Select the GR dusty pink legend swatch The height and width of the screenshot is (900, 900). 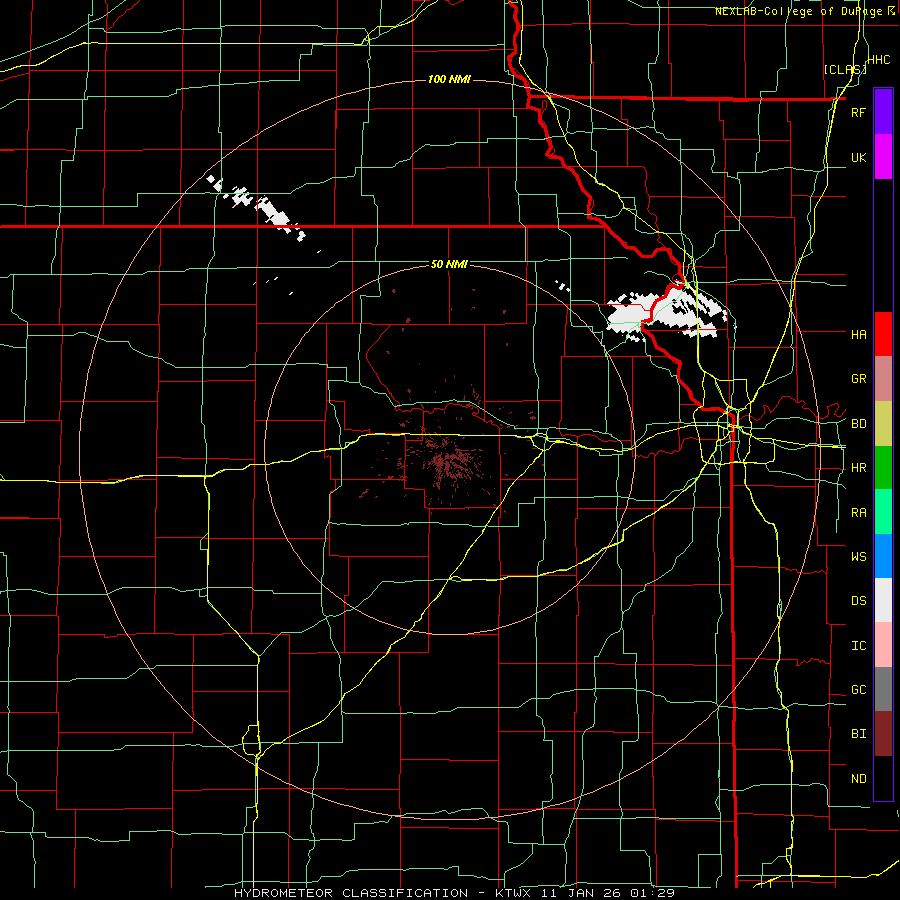(x=883, y=379)
